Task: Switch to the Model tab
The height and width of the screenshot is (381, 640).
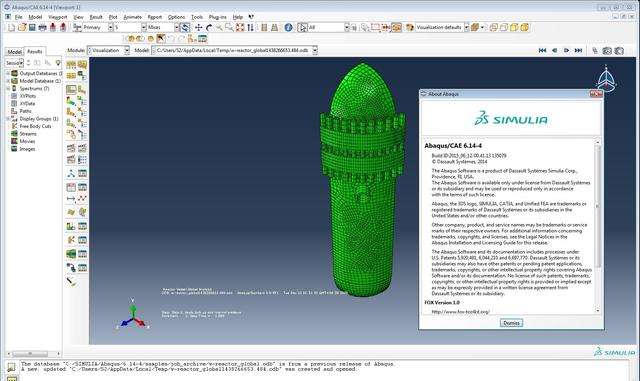Action: point(14,52)
